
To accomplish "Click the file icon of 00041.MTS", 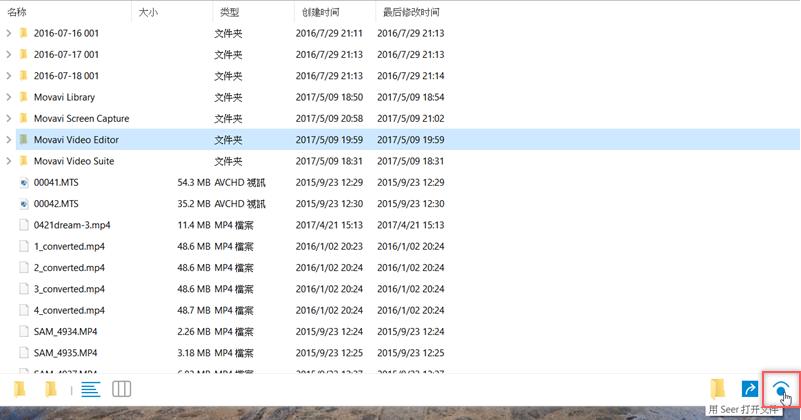I will (x=23, y=182).
